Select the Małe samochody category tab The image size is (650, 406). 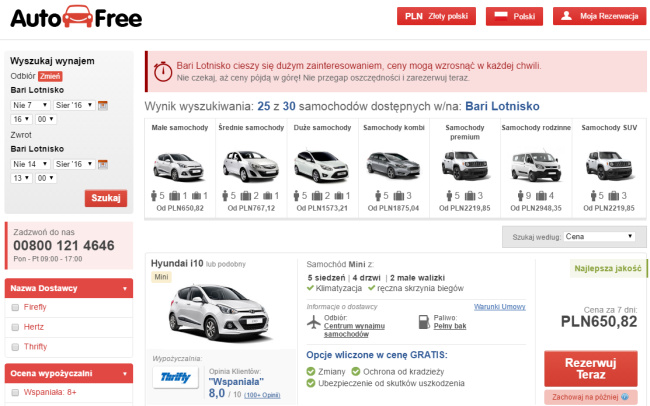(180, 170)
